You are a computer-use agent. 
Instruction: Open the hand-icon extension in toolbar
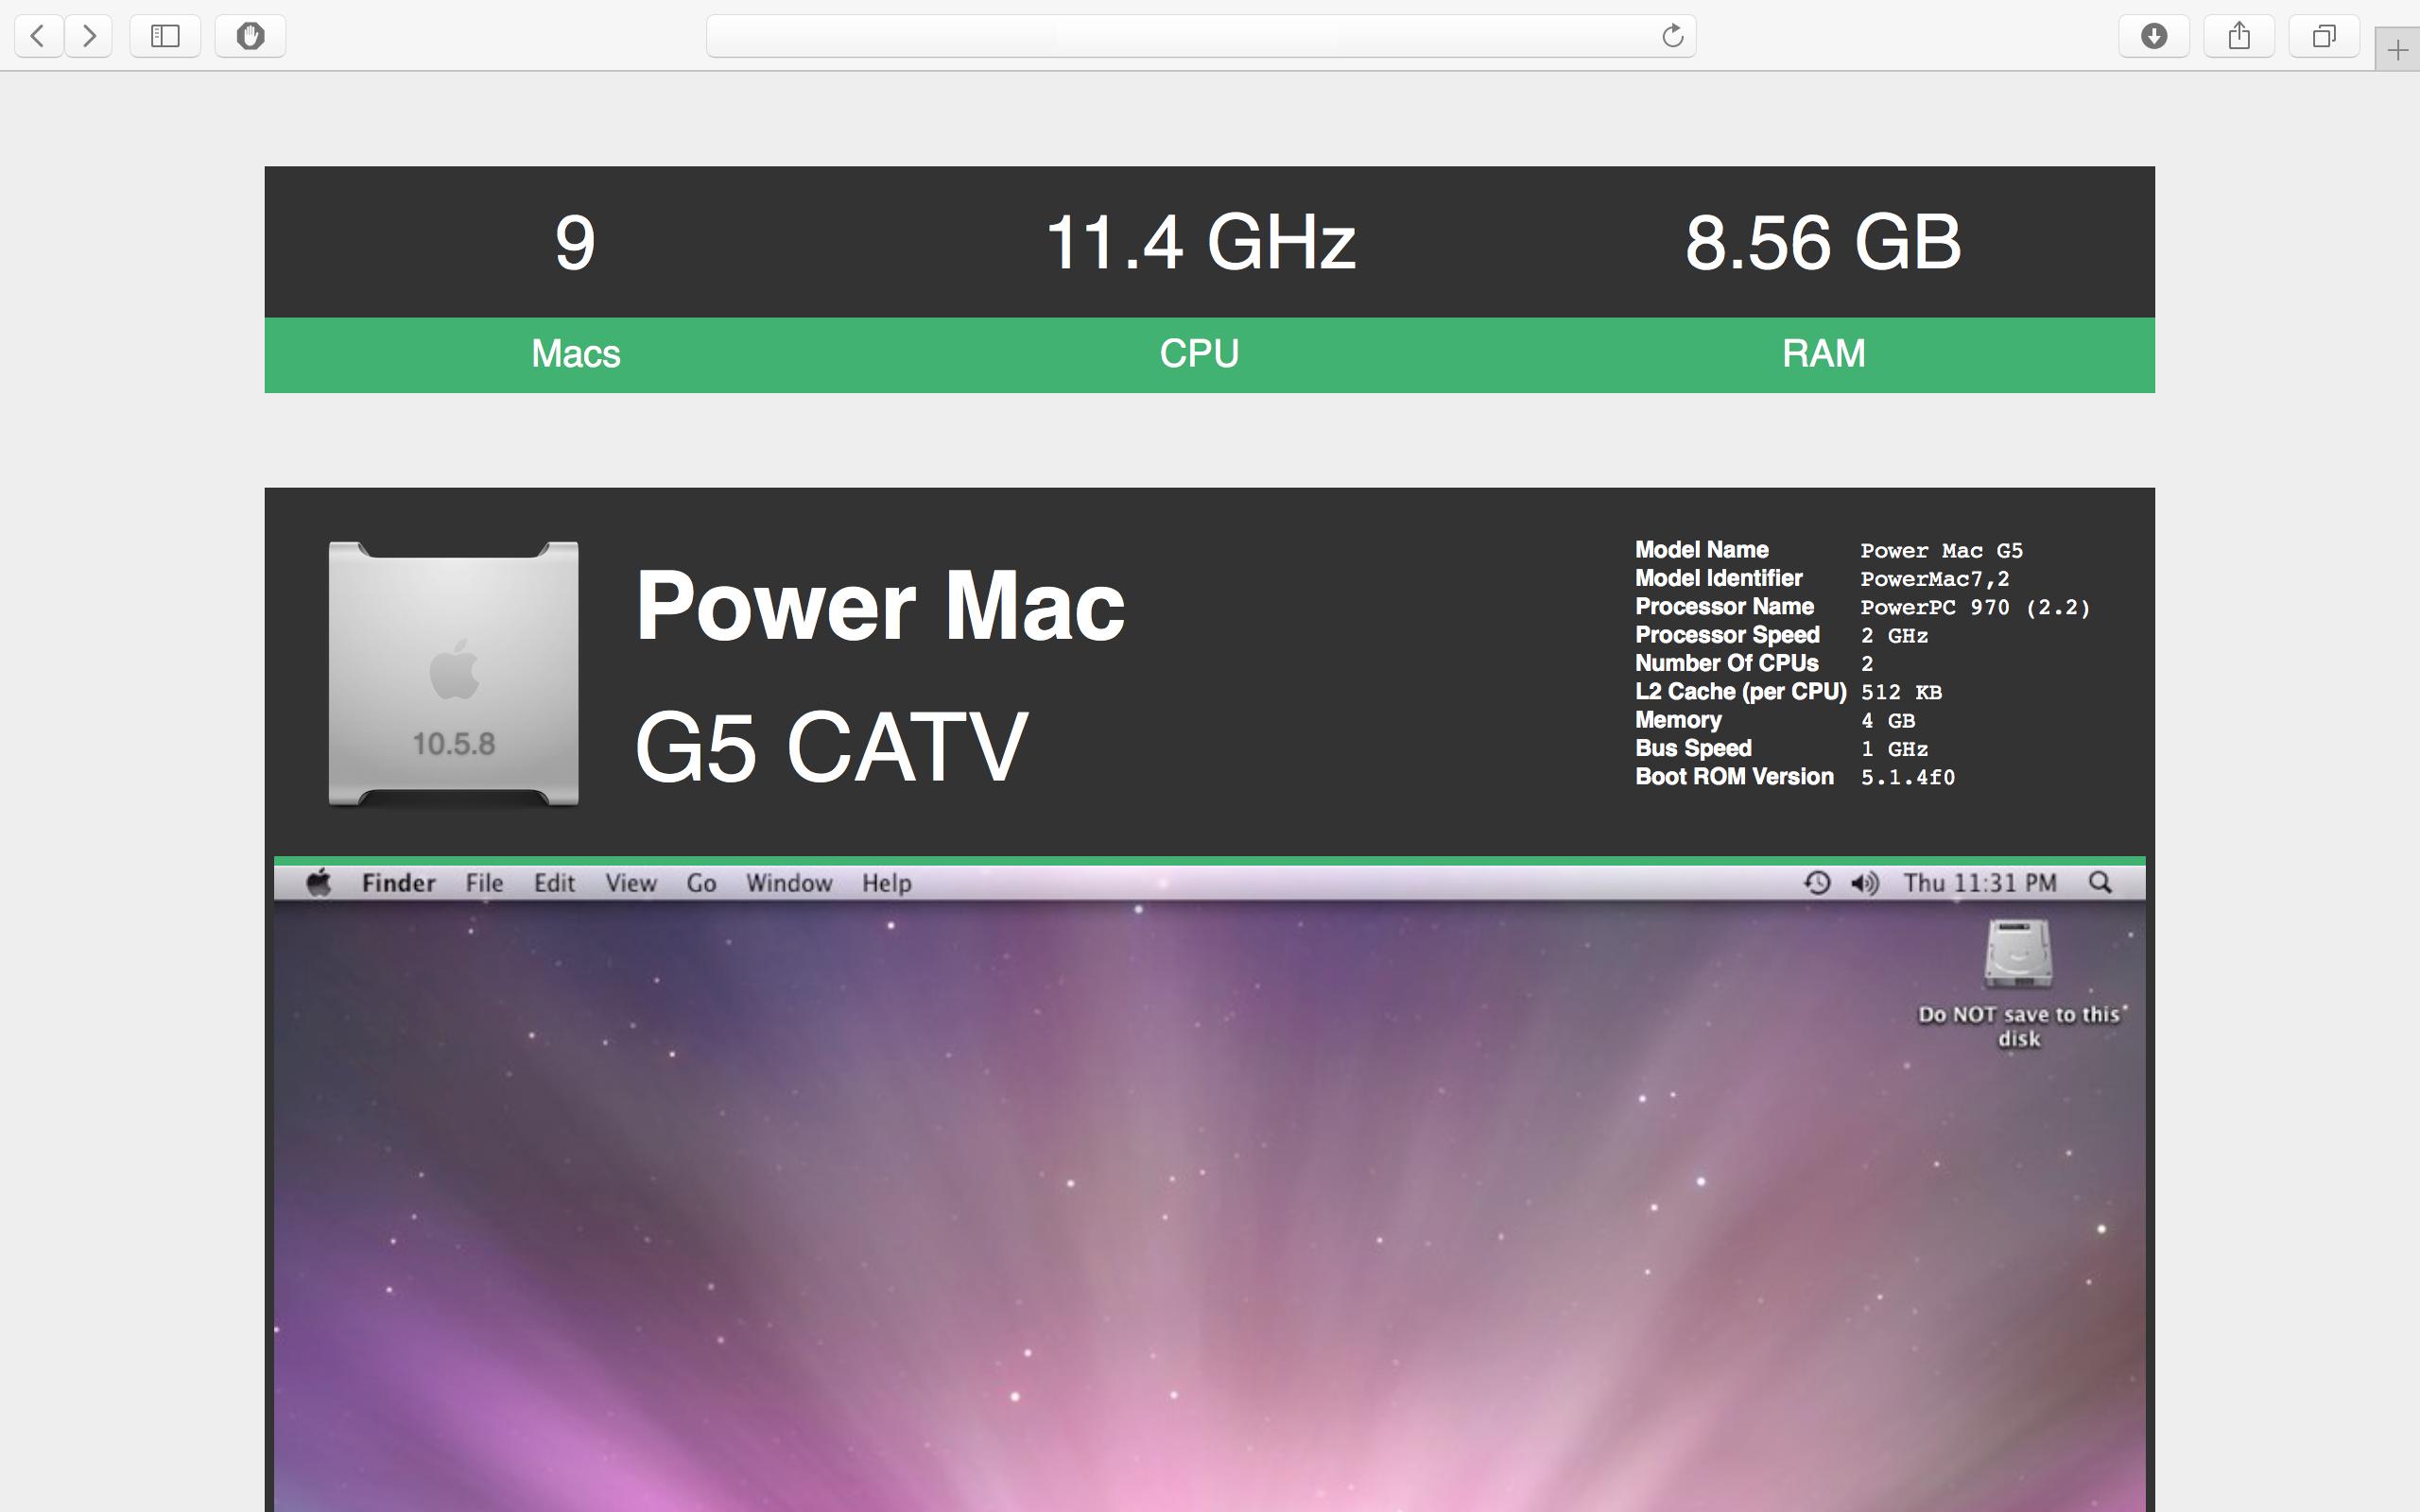pos(250,36)
